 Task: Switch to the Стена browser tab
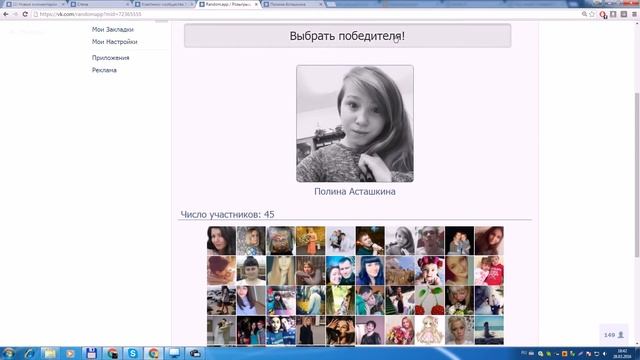99,4
